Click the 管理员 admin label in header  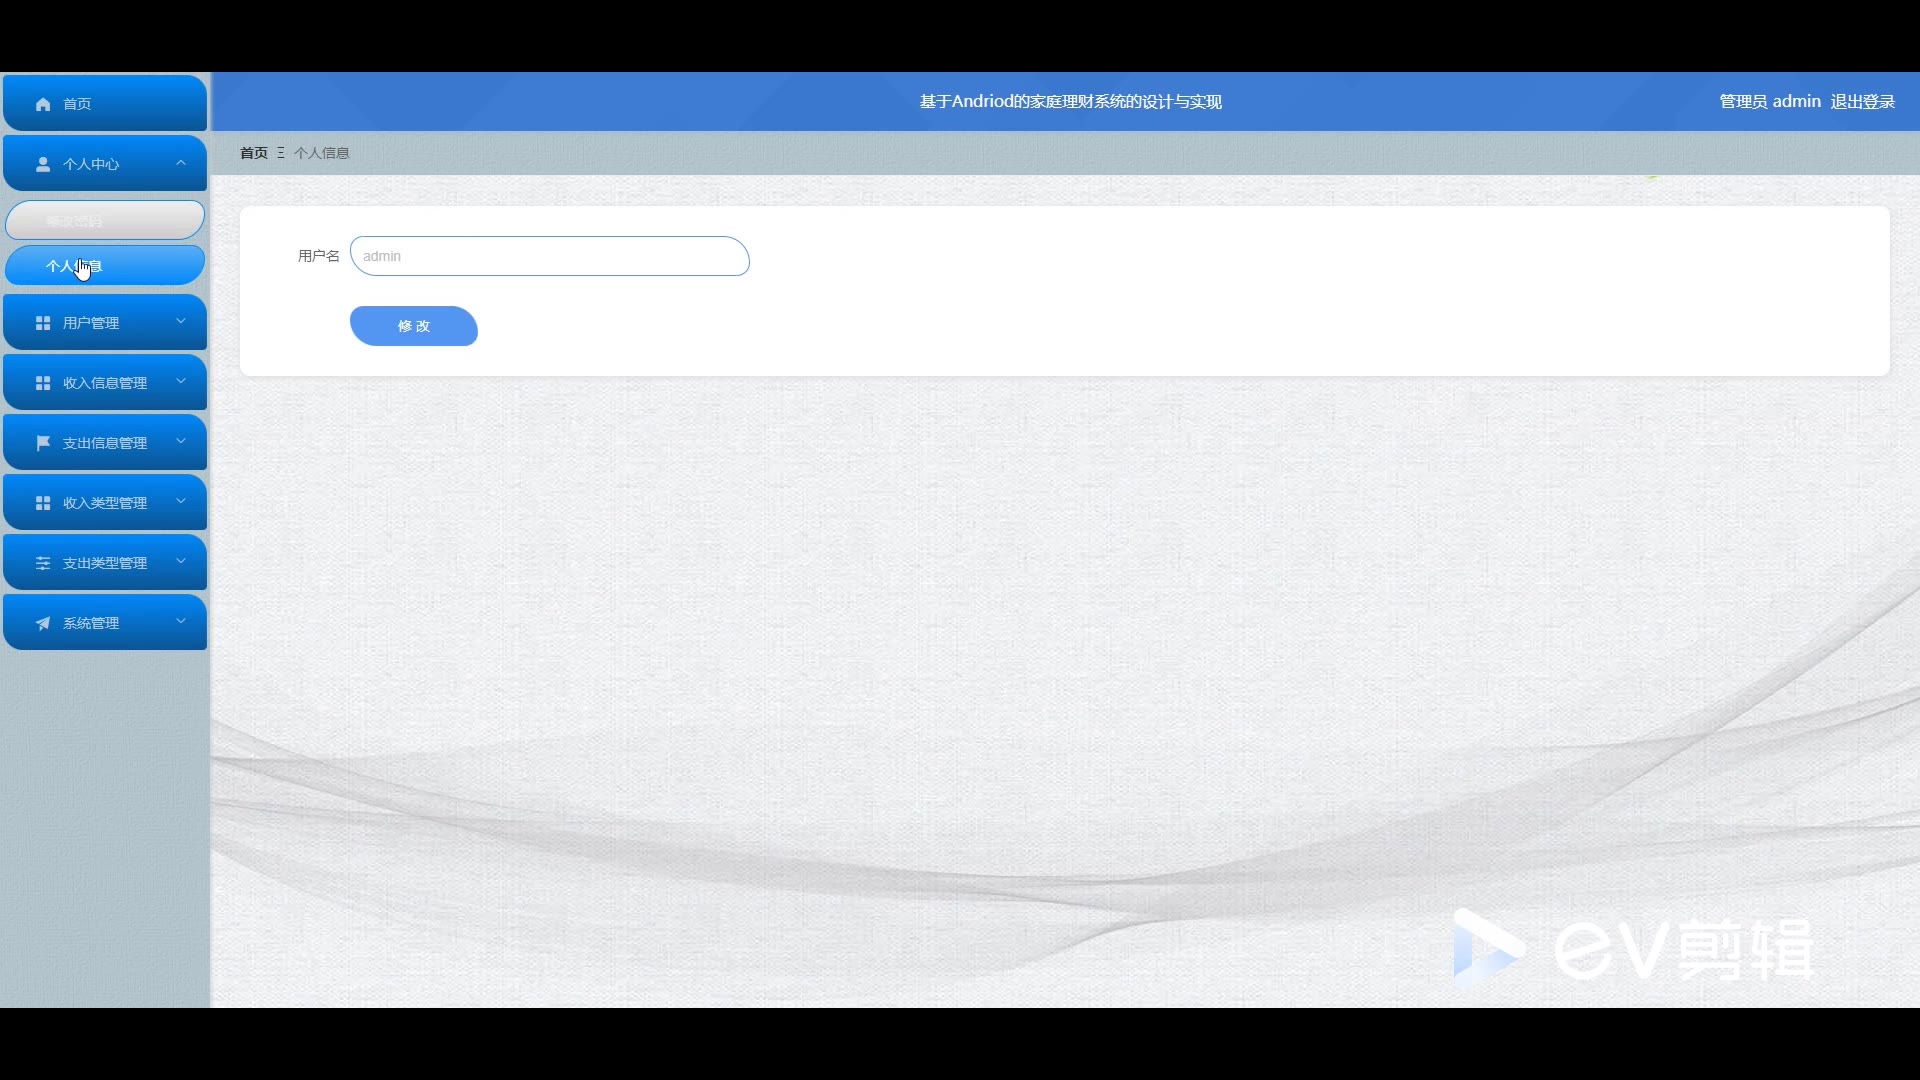point(1770,101)
